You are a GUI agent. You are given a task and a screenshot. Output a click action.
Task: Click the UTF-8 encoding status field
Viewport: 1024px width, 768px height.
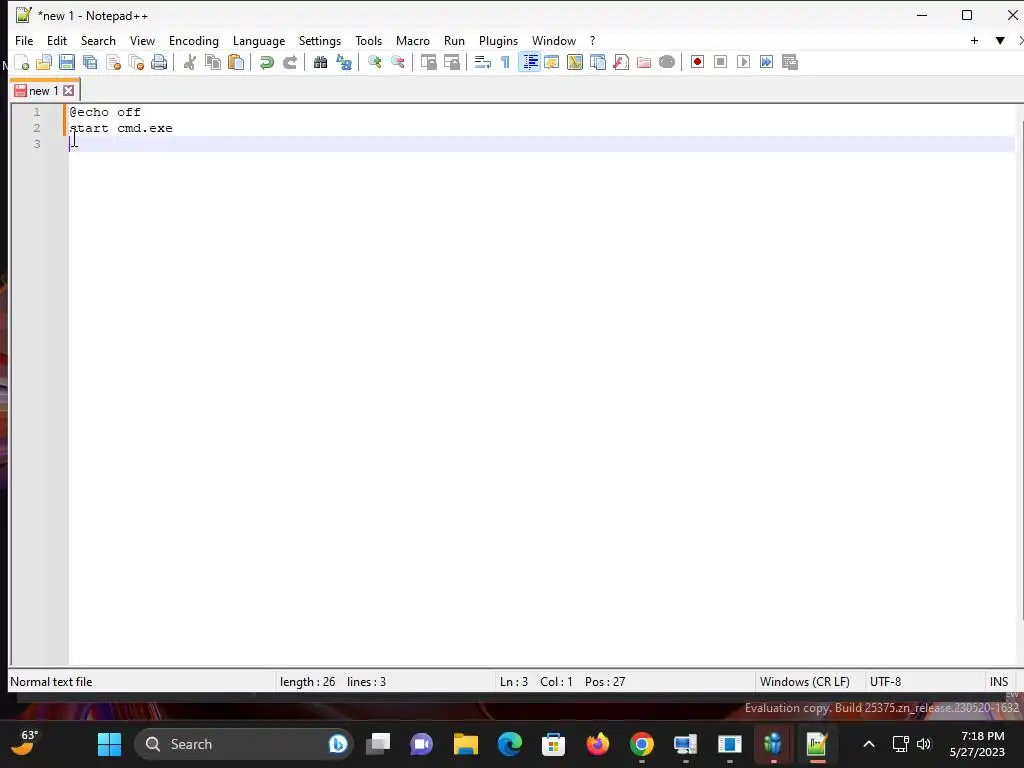coord(923,682)
